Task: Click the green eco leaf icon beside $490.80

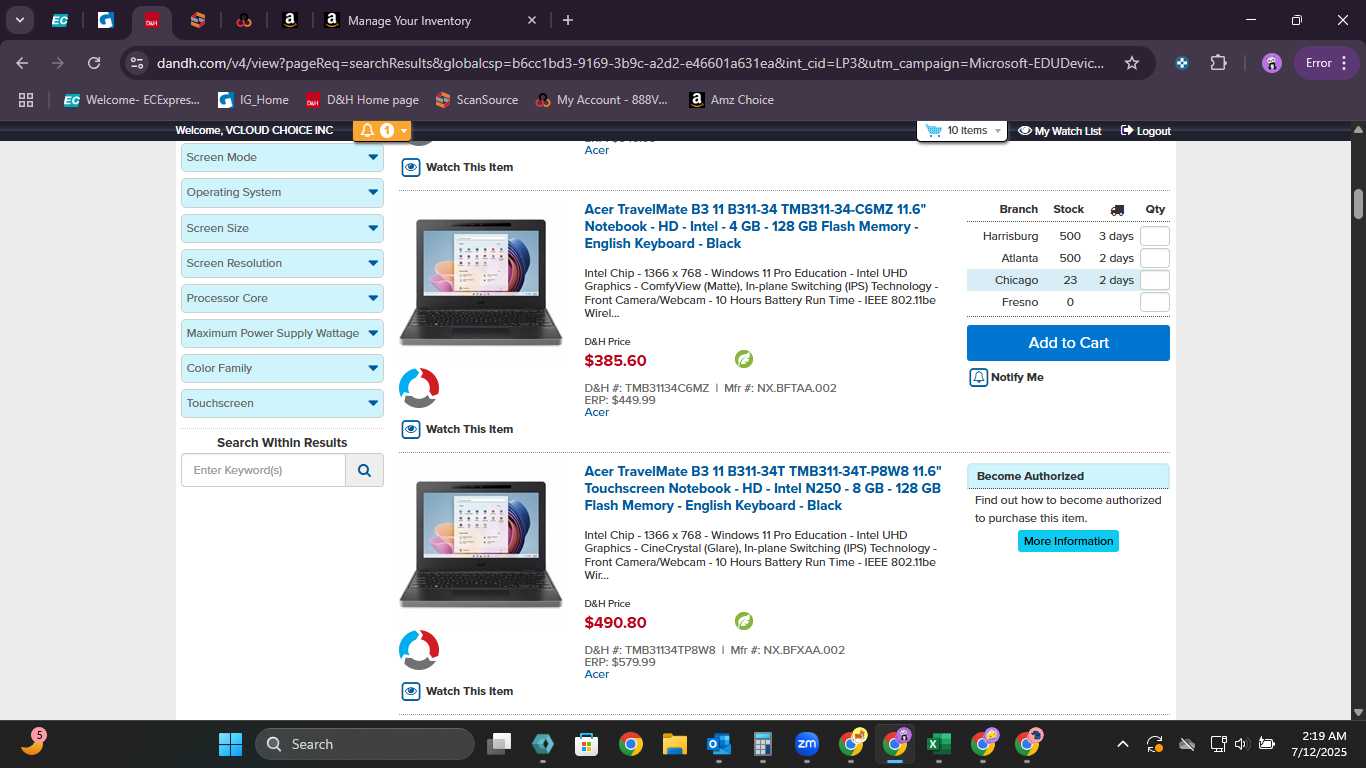Action: pyautogui.click(x=744, y=621)
